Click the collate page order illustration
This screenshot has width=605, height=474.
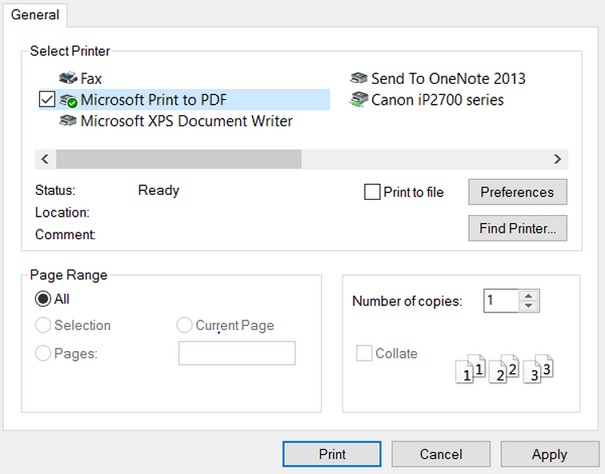[504, 369]
